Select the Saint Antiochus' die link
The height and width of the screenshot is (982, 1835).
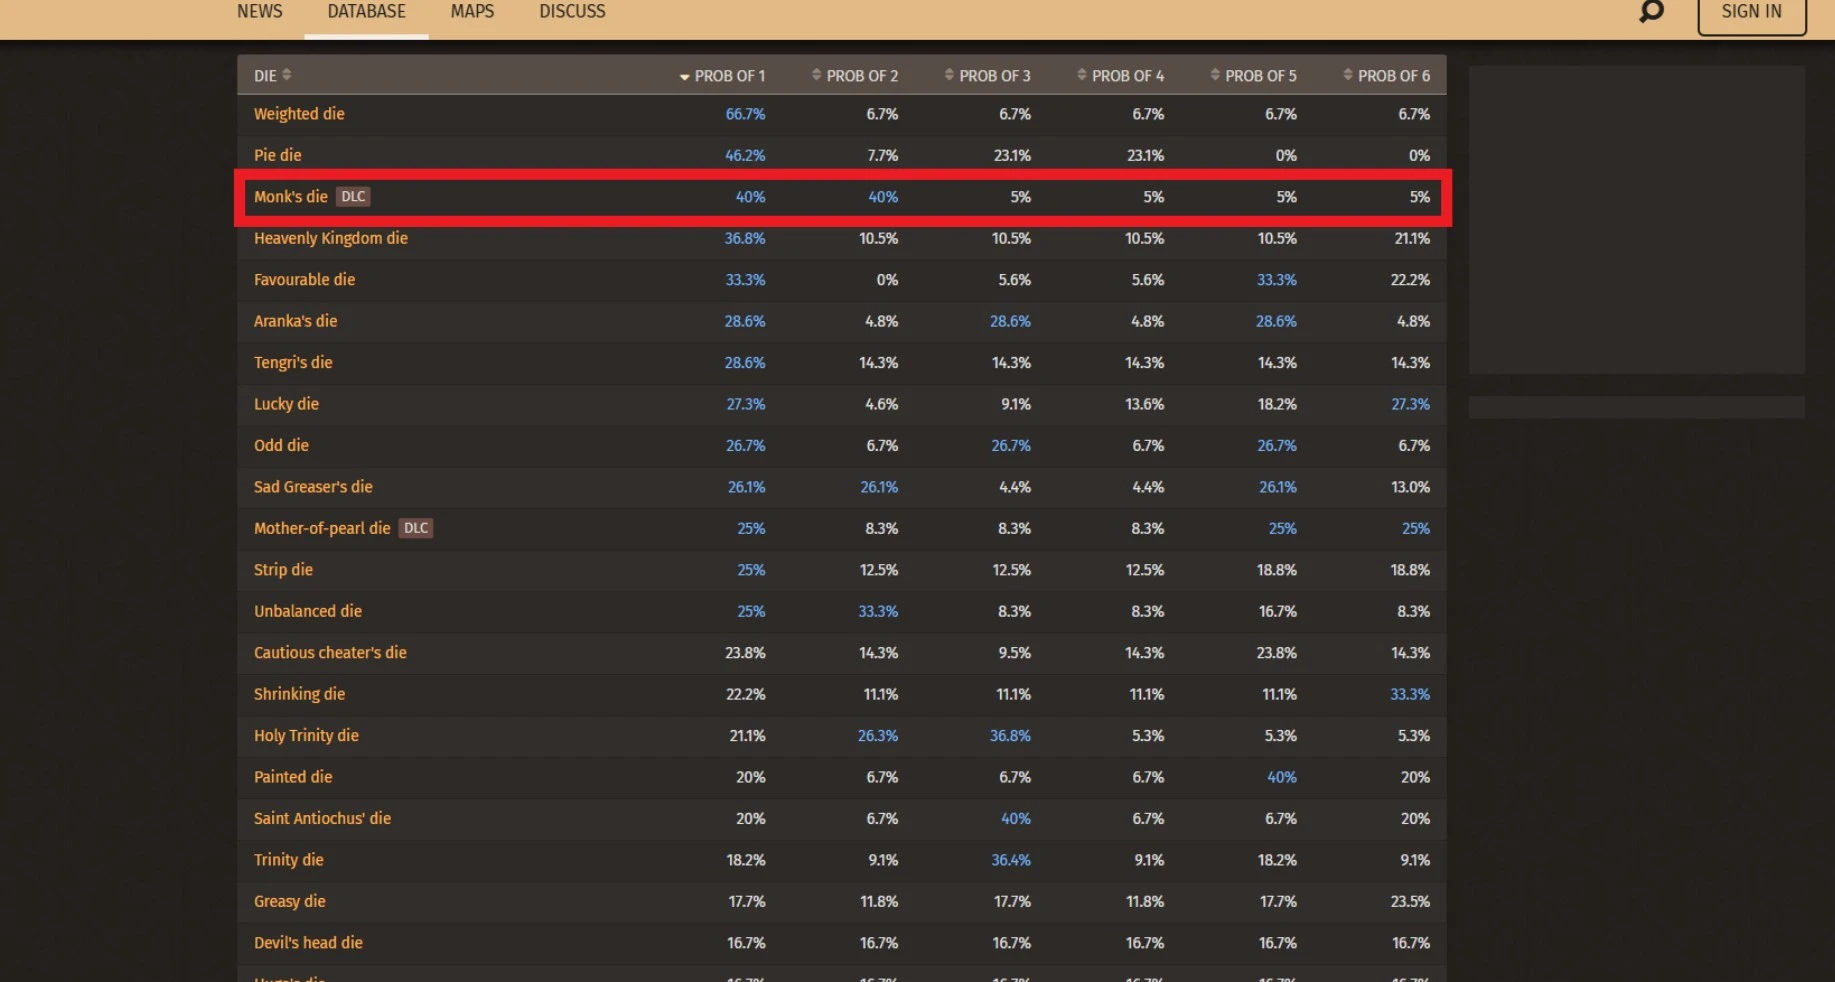322,818
